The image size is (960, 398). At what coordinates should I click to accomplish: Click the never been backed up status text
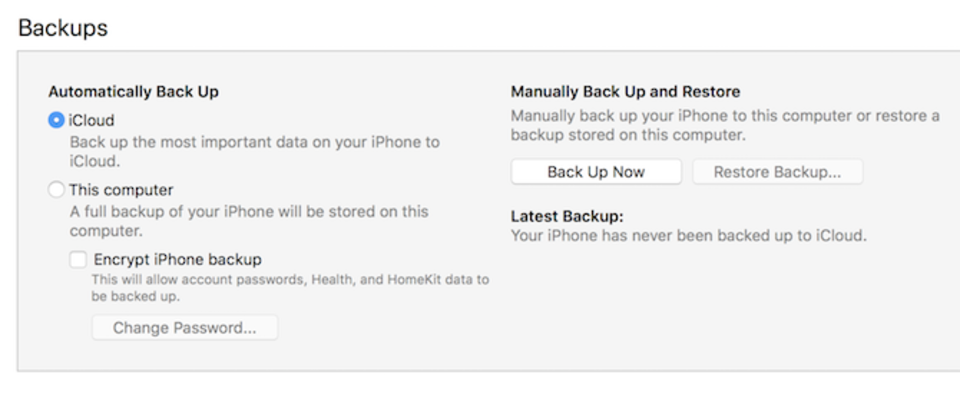[689, 235]
